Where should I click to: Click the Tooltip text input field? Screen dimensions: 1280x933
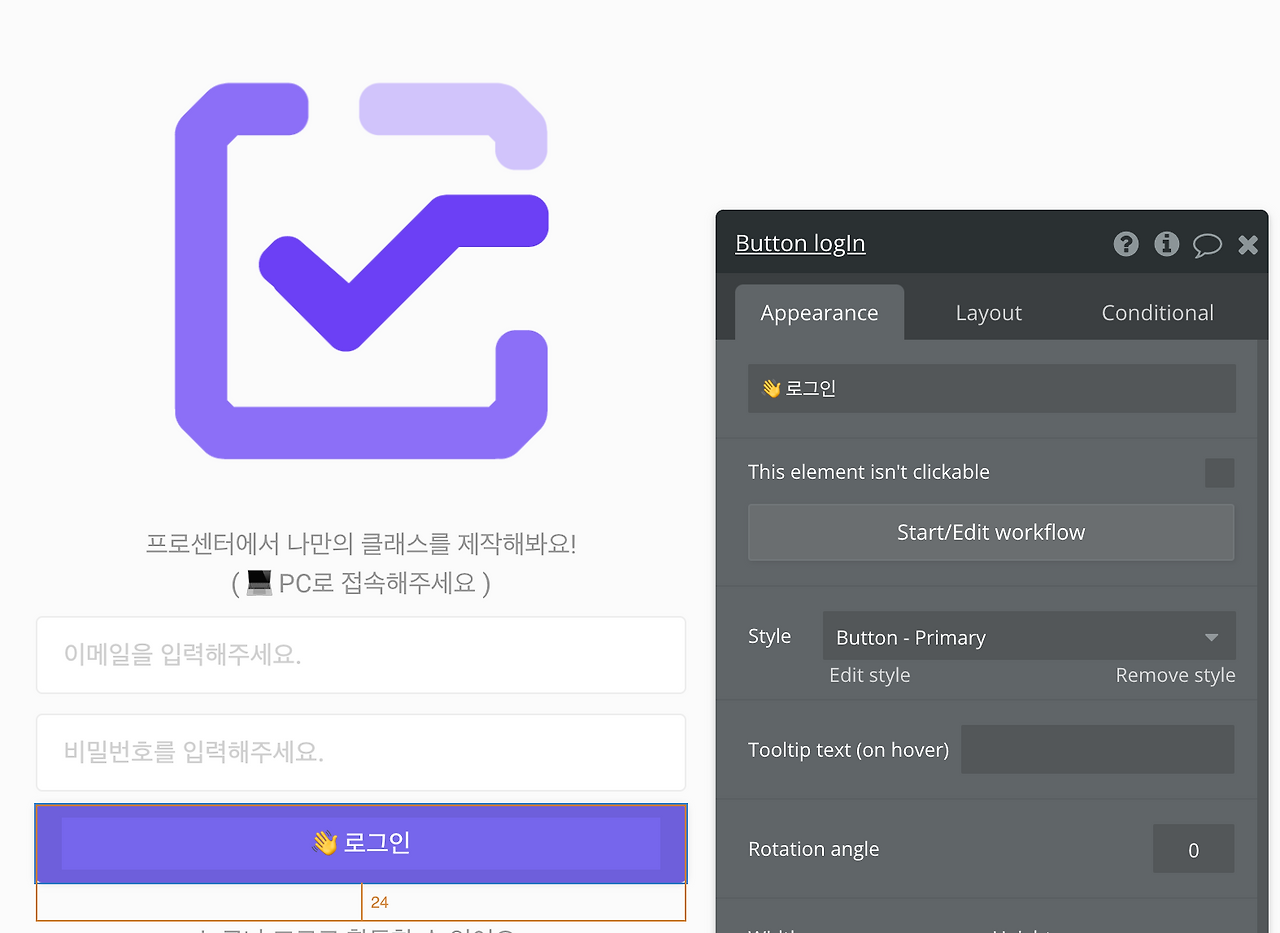coord(1097,749)
